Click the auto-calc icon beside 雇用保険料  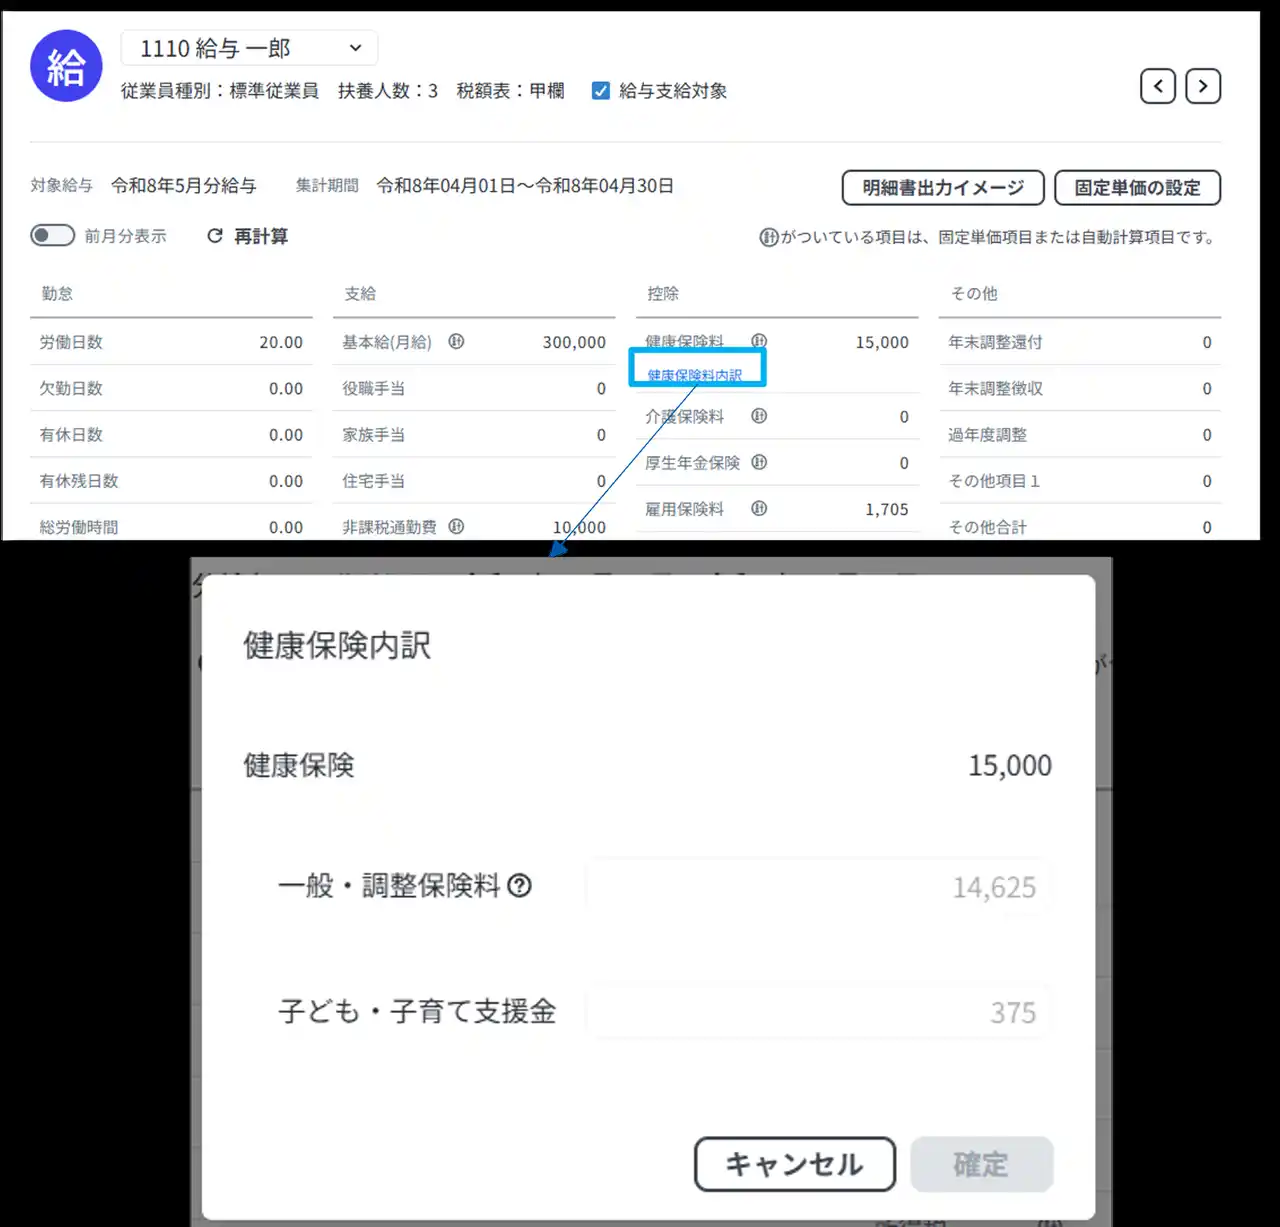[759, 508]
